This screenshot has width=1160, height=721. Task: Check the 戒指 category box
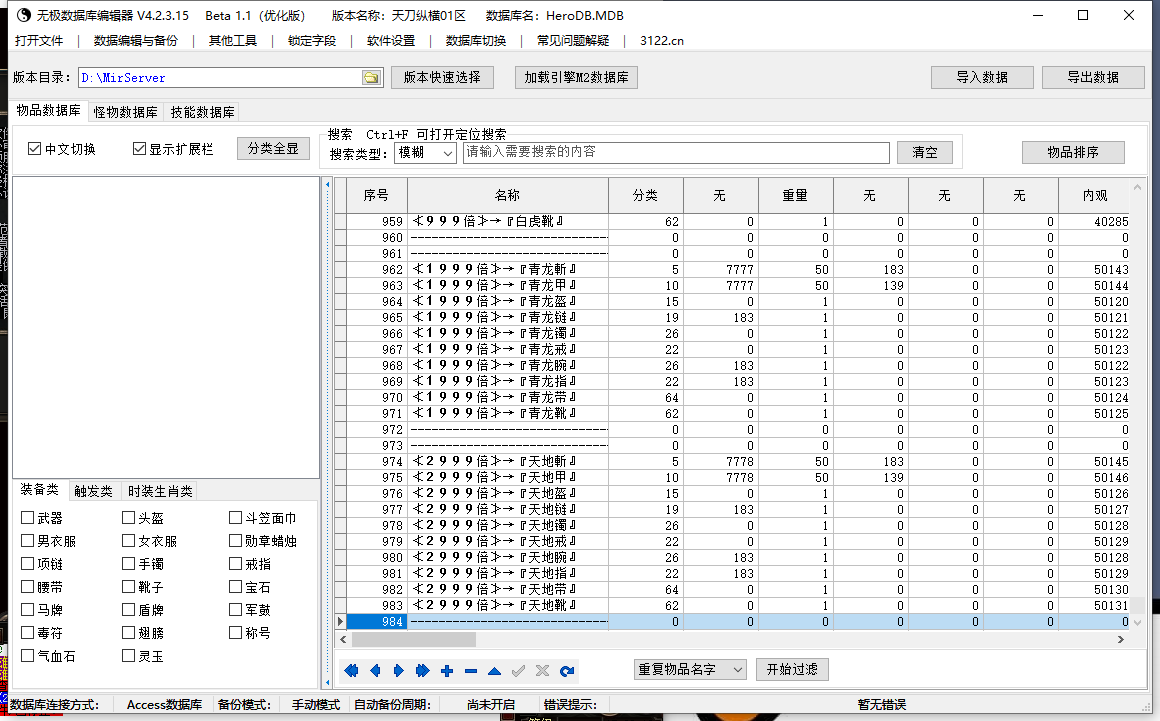(235, 563)
